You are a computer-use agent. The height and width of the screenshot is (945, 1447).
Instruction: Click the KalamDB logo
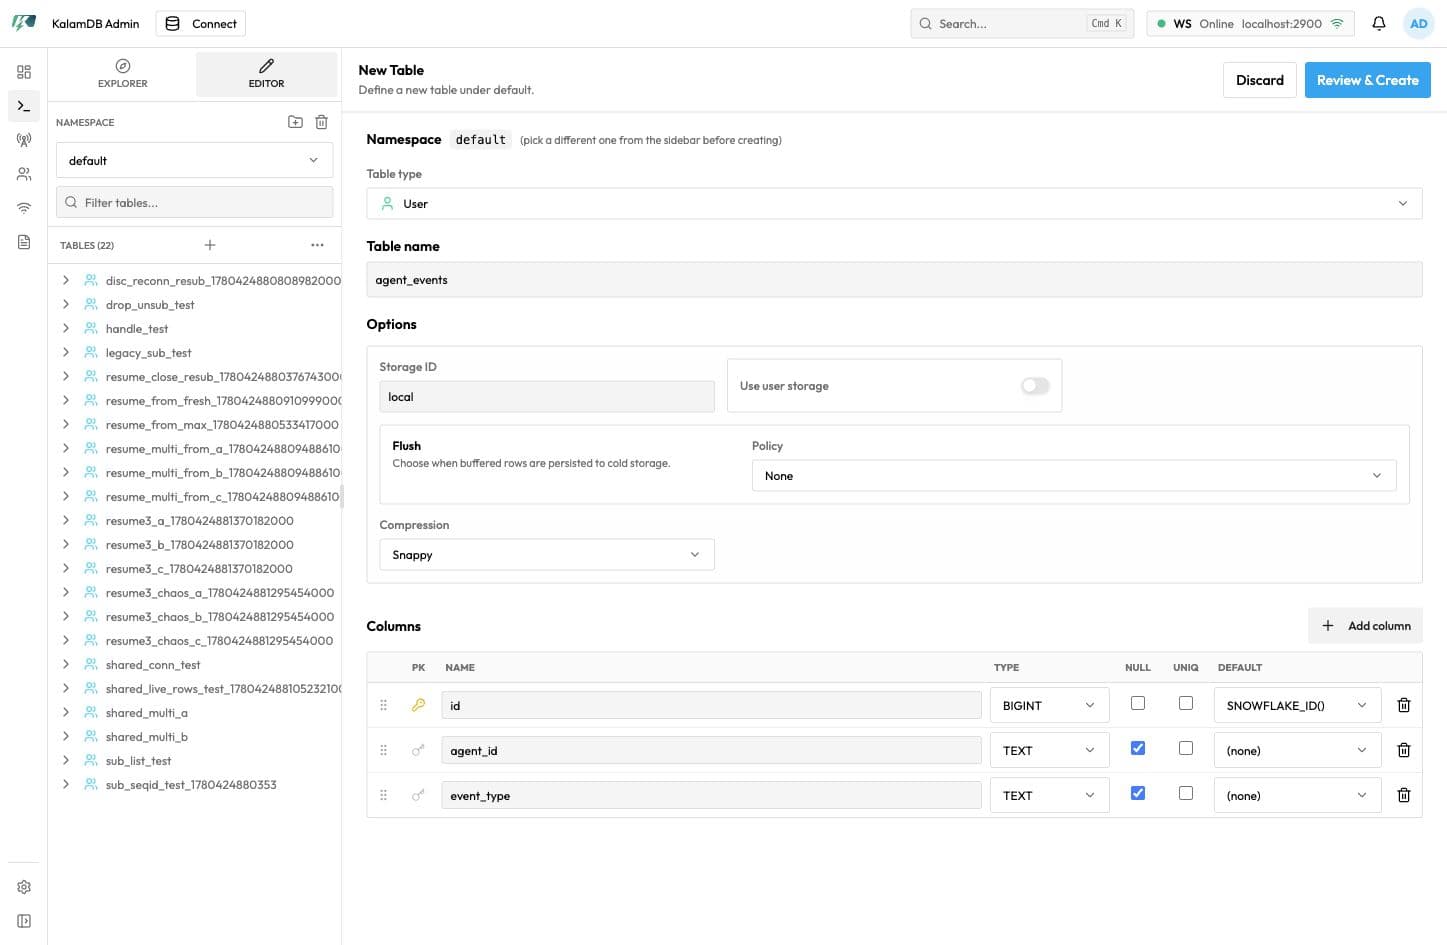pos(24,22)
